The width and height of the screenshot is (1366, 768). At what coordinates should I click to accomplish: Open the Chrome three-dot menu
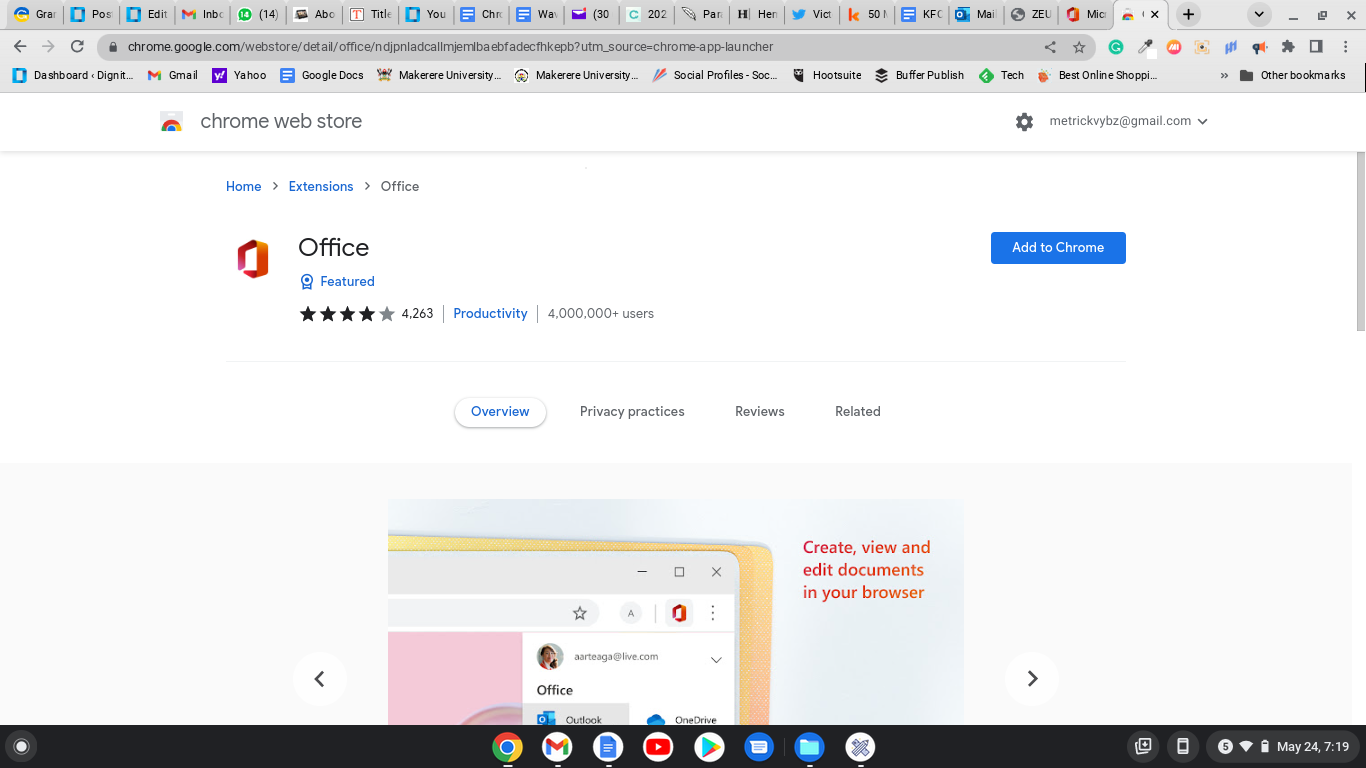[x=1345, y=47]
